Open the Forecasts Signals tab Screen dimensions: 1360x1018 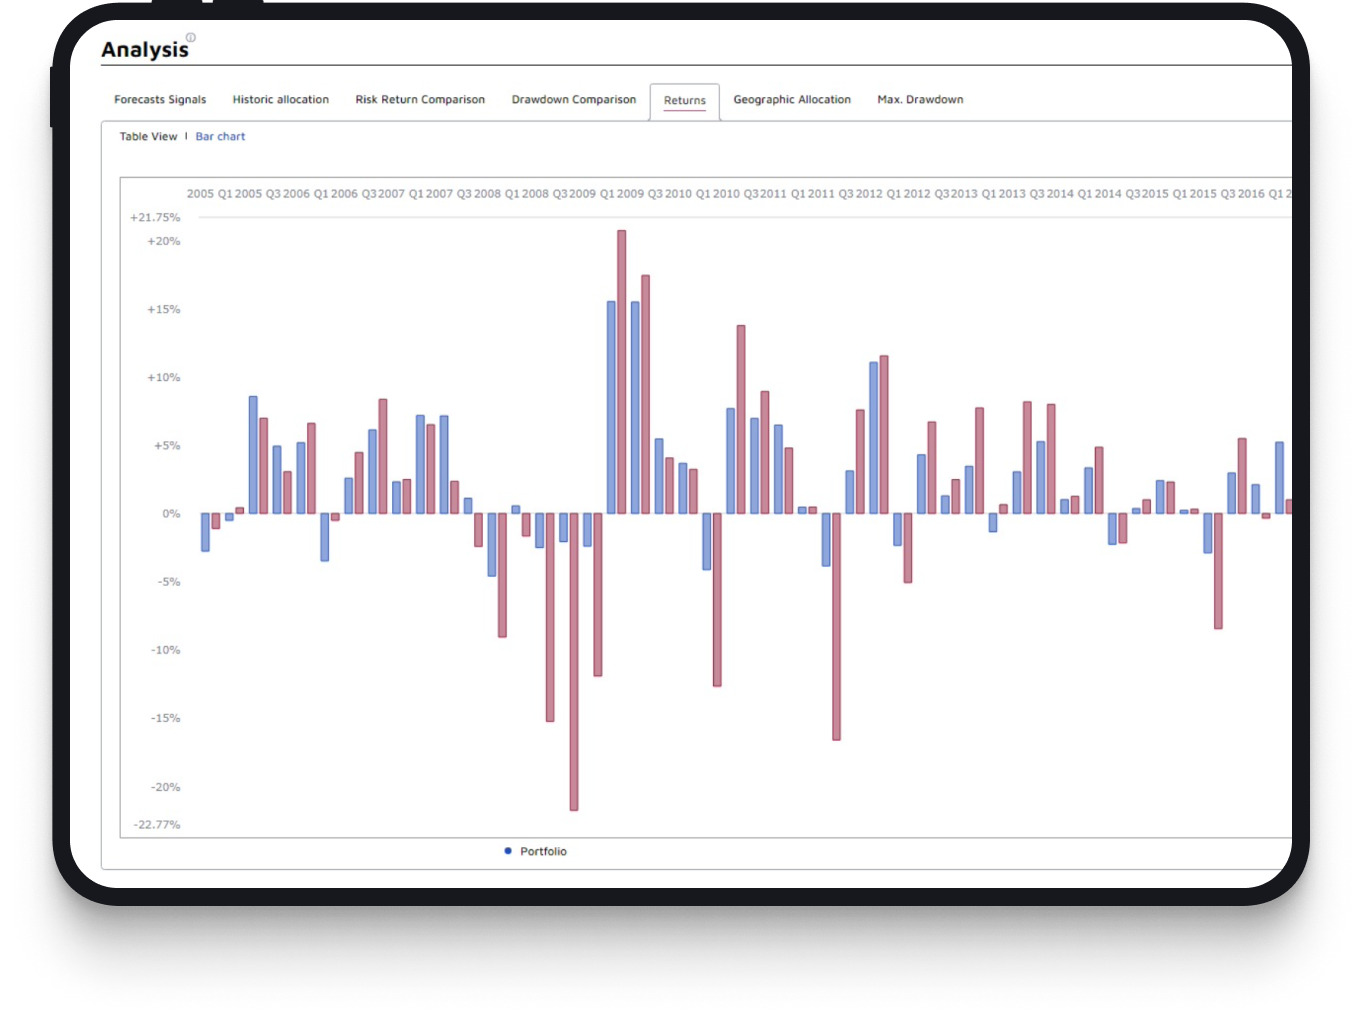point(160,100)
